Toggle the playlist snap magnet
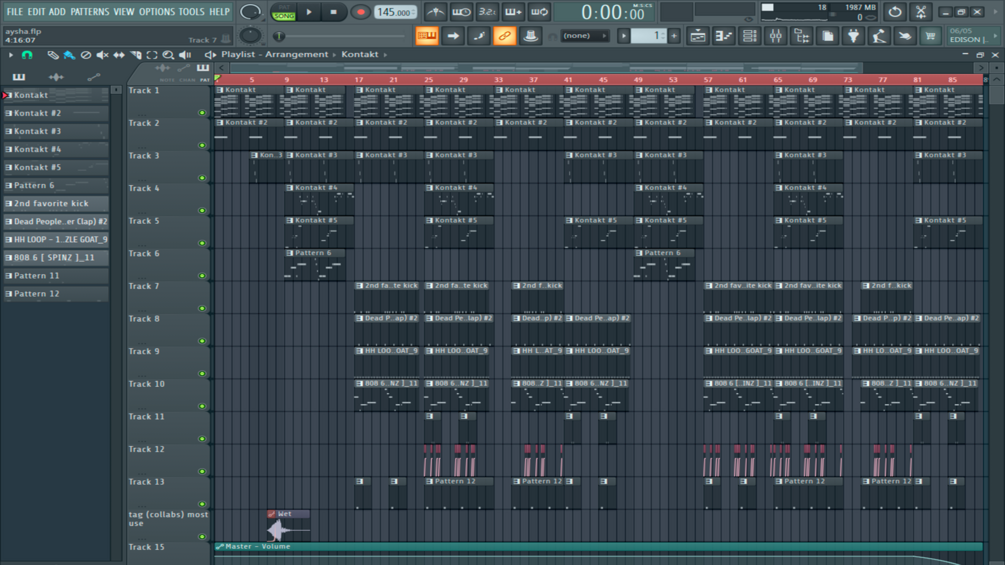 [x=27, y=55]
